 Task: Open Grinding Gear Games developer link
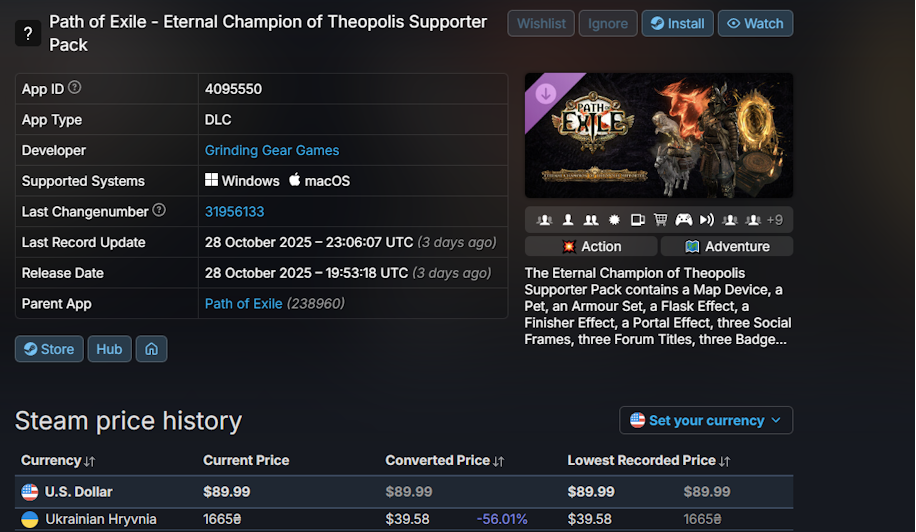(x=272, y=151)
